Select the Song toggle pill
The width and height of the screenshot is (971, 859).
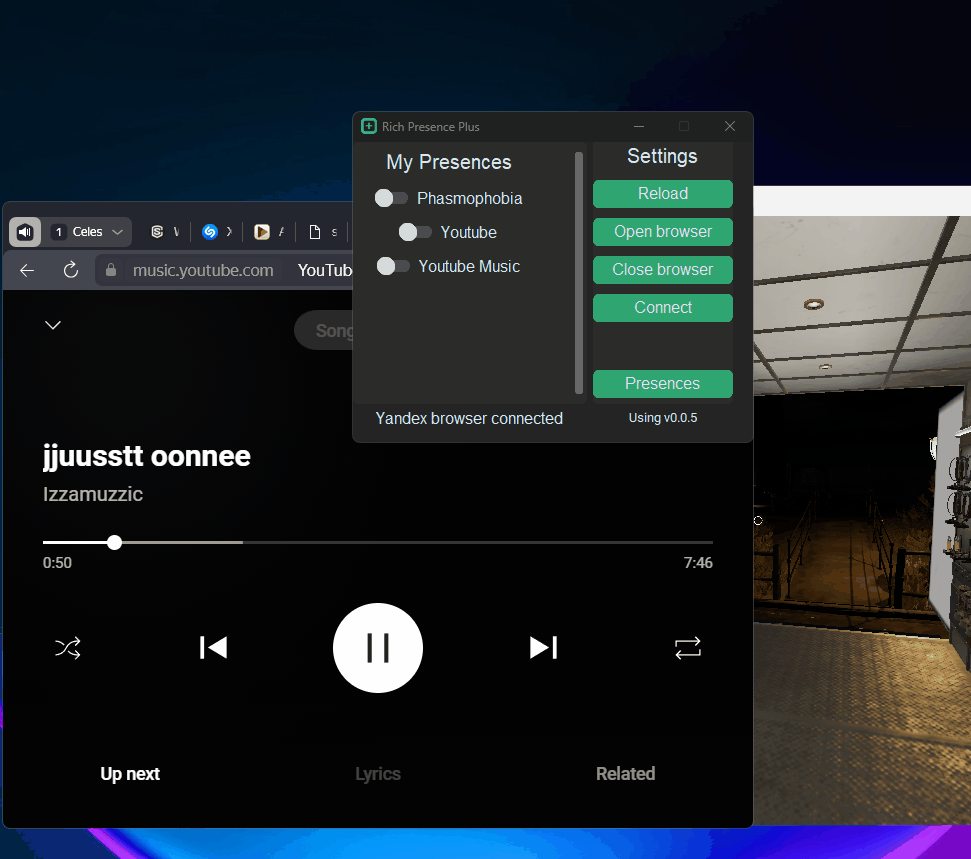[x=324, y=331]
